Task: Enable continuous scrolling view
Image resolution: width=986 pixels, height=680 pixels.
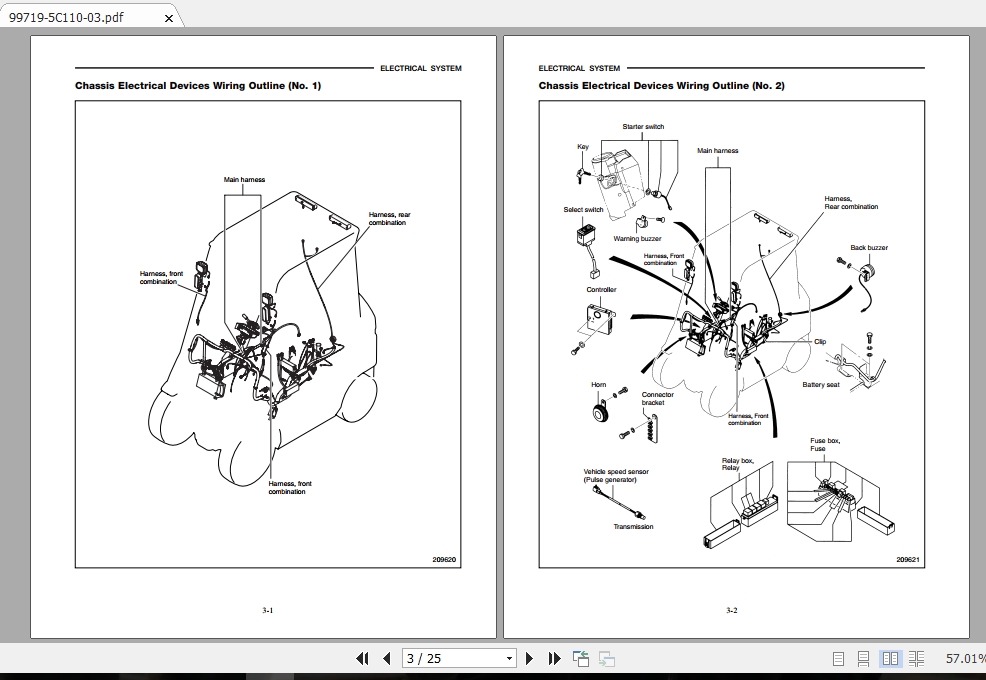Action: pos(863,659)
